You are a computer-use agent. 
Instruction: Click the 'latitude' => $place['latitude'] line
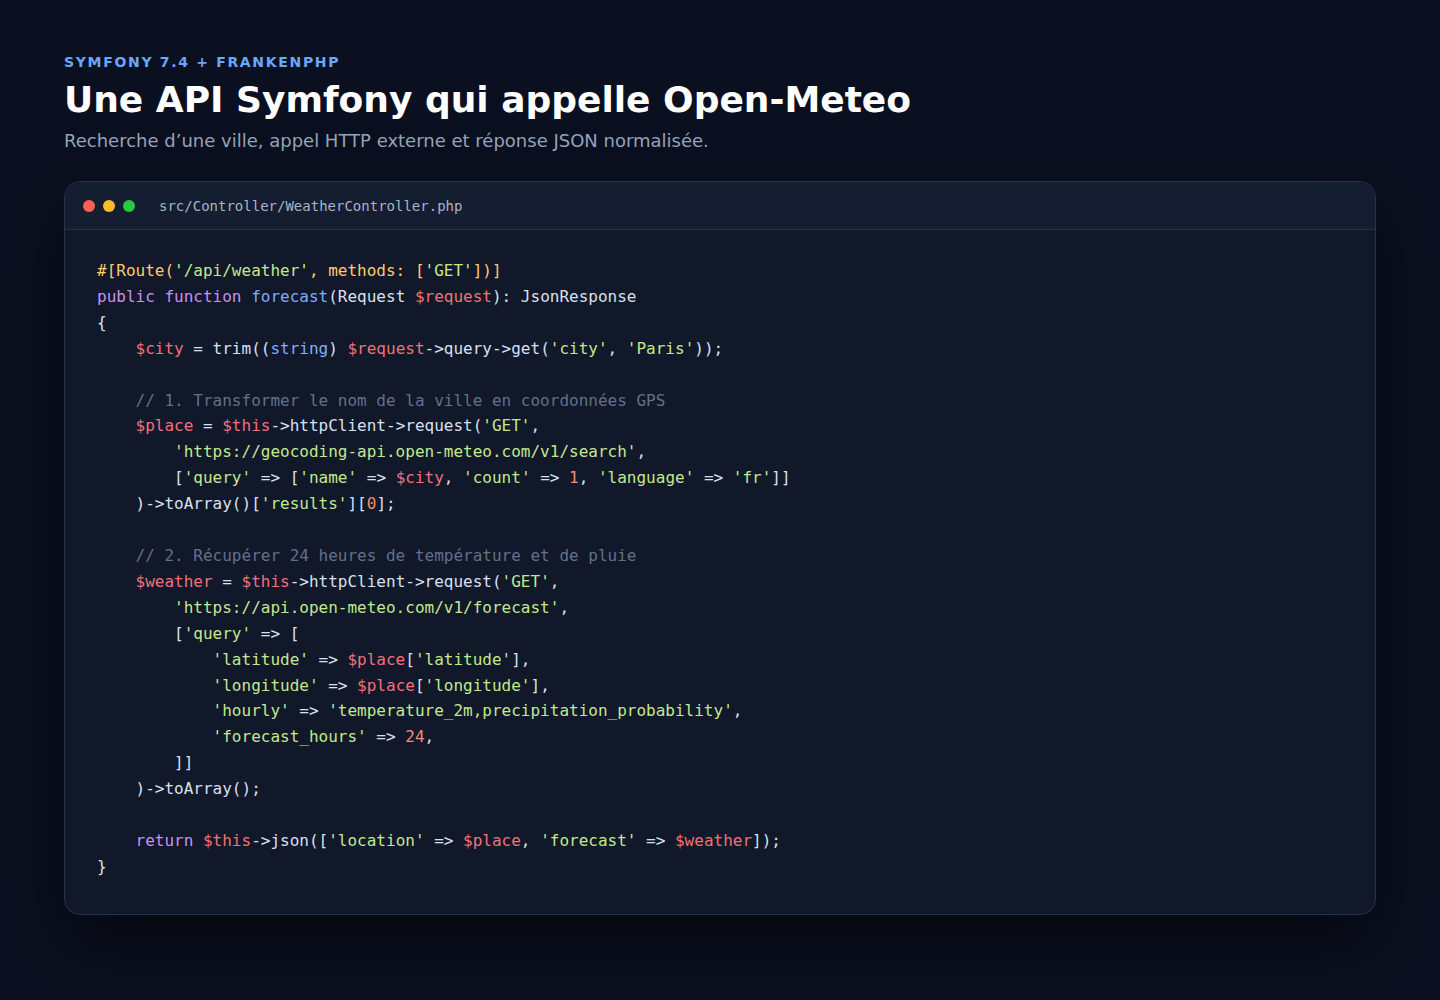point(371,660)
